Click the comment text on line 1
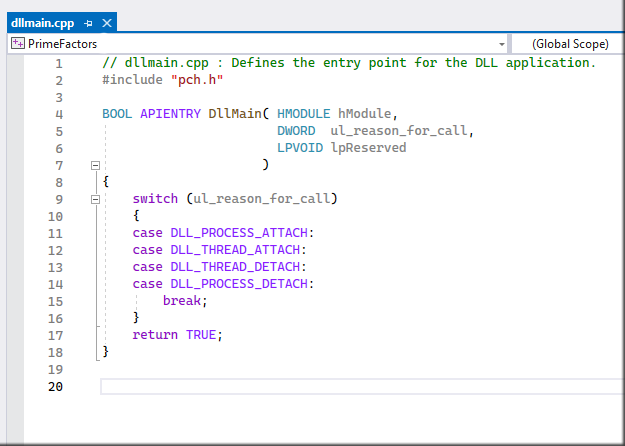Viewport: 625px width, 446px height. [349, 63]
